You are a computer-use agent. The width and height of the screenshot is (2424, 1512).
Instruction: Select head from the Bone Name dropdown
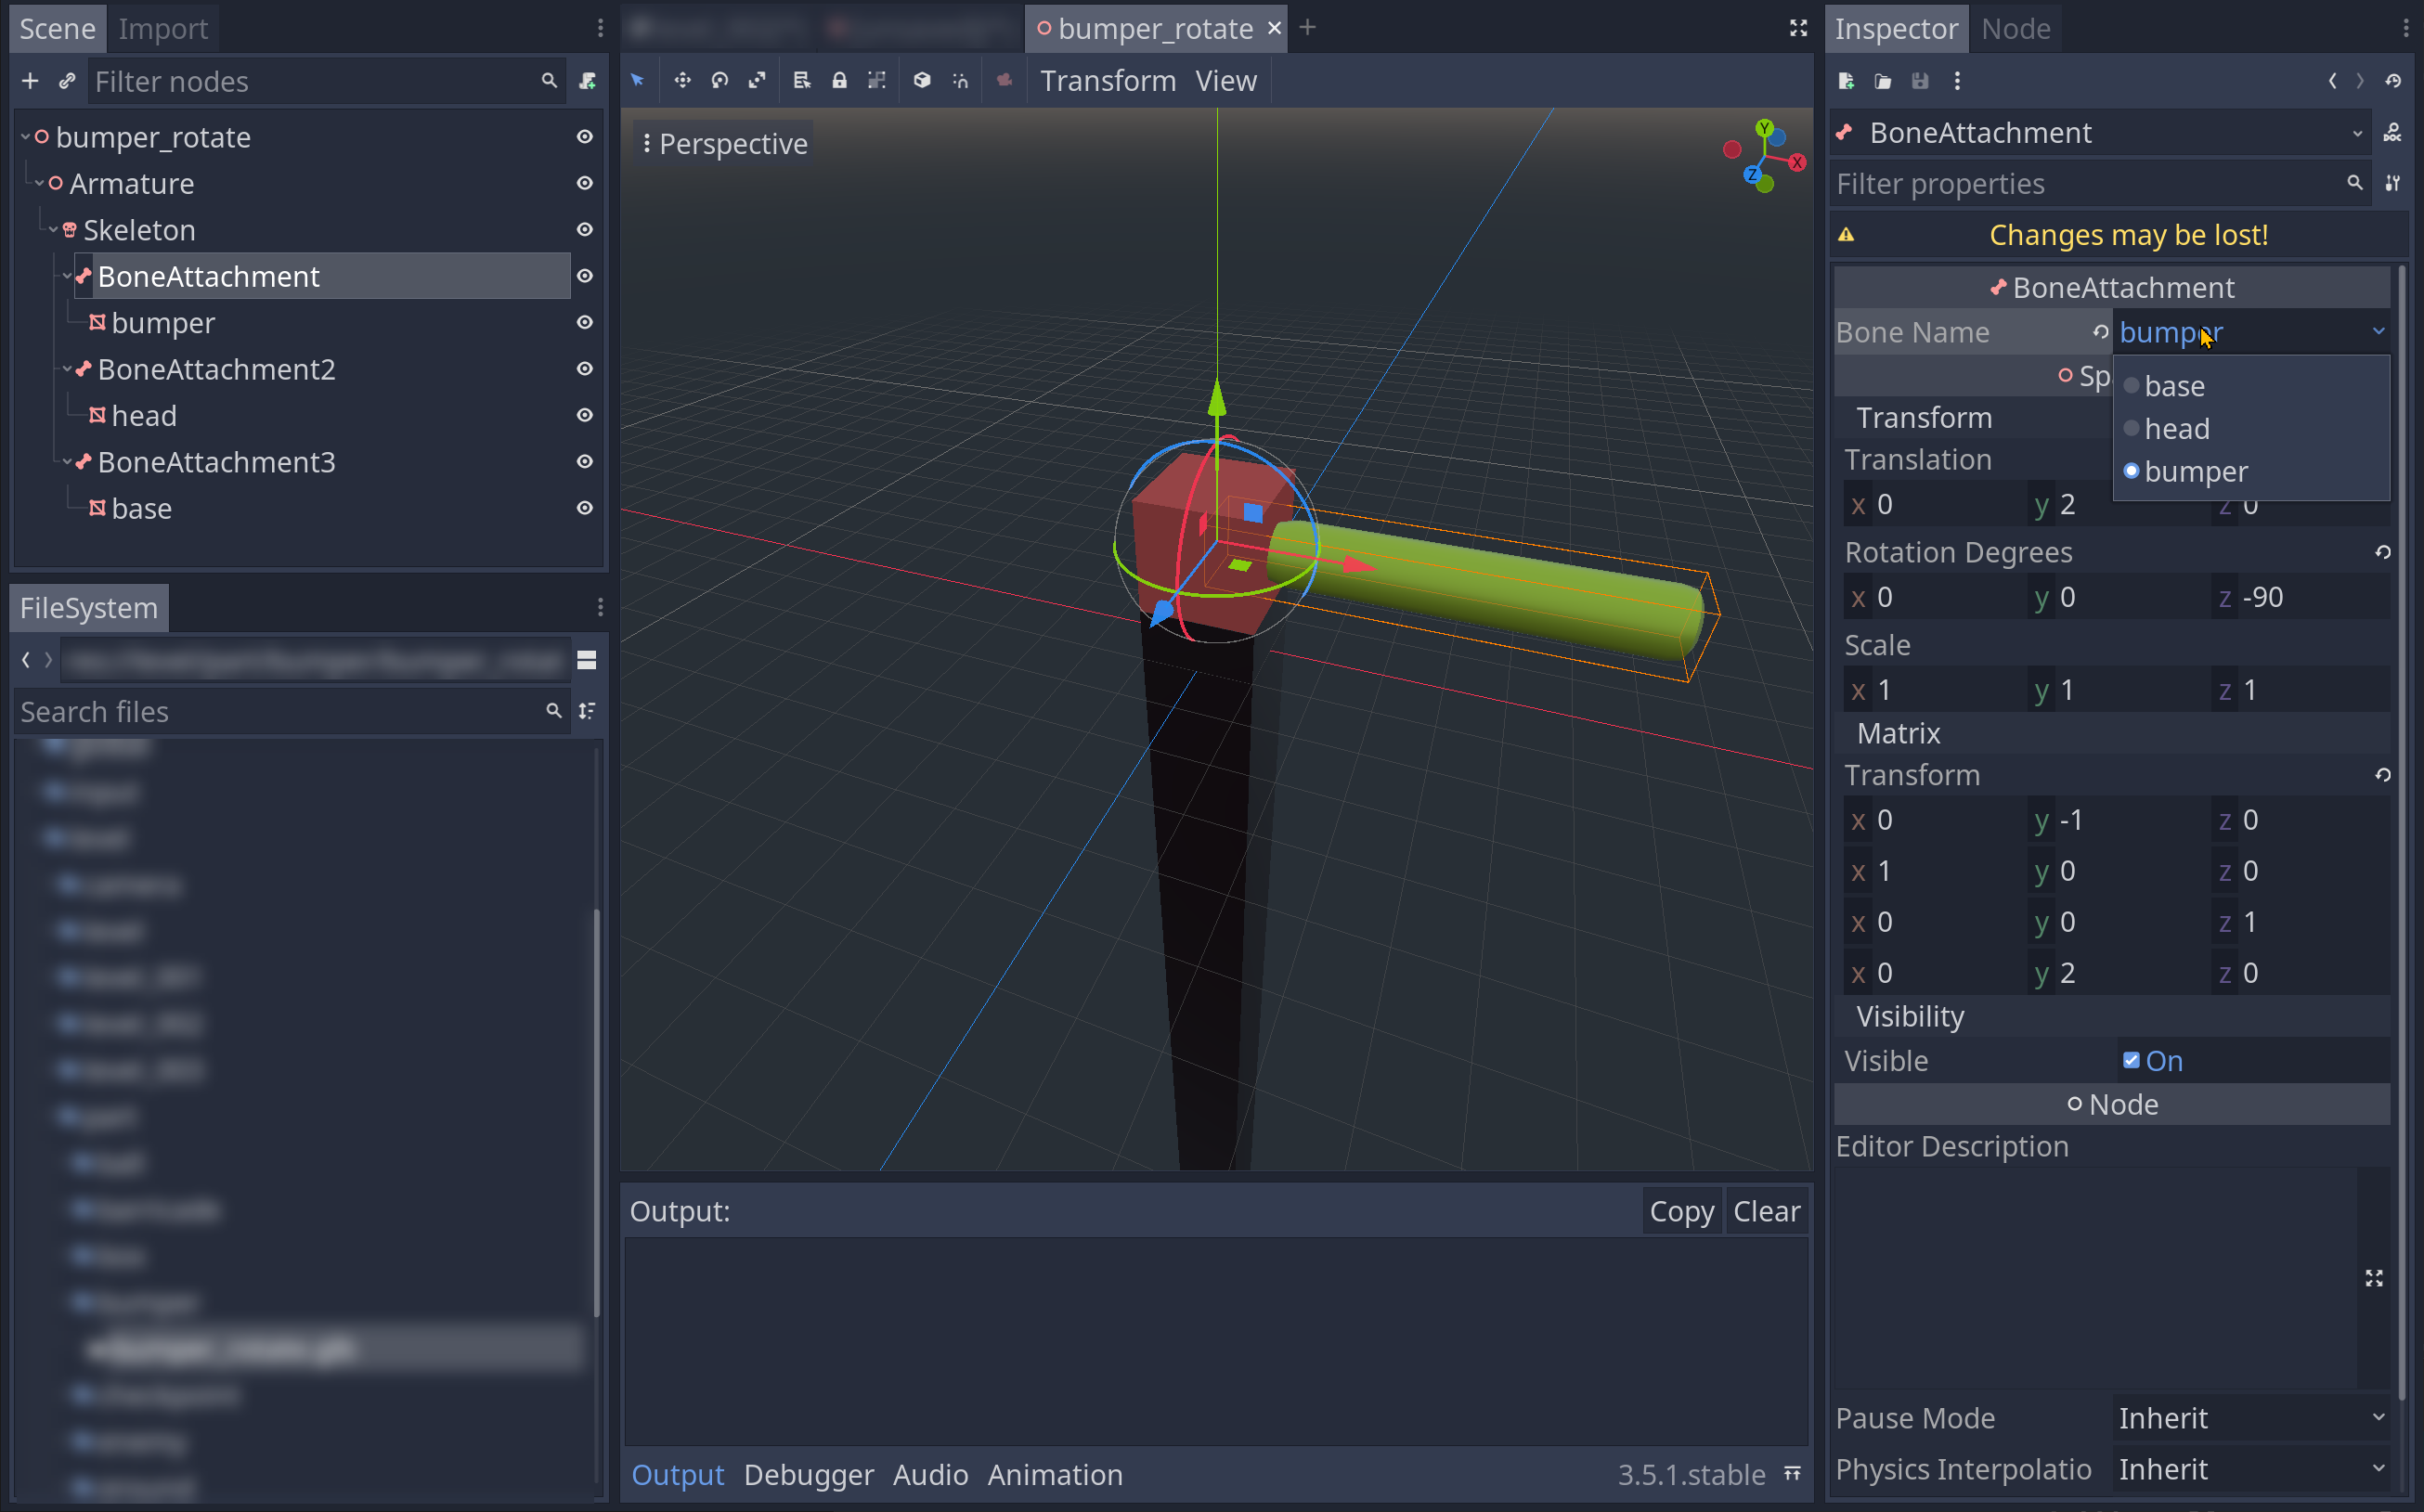[x=2178, y=428]
